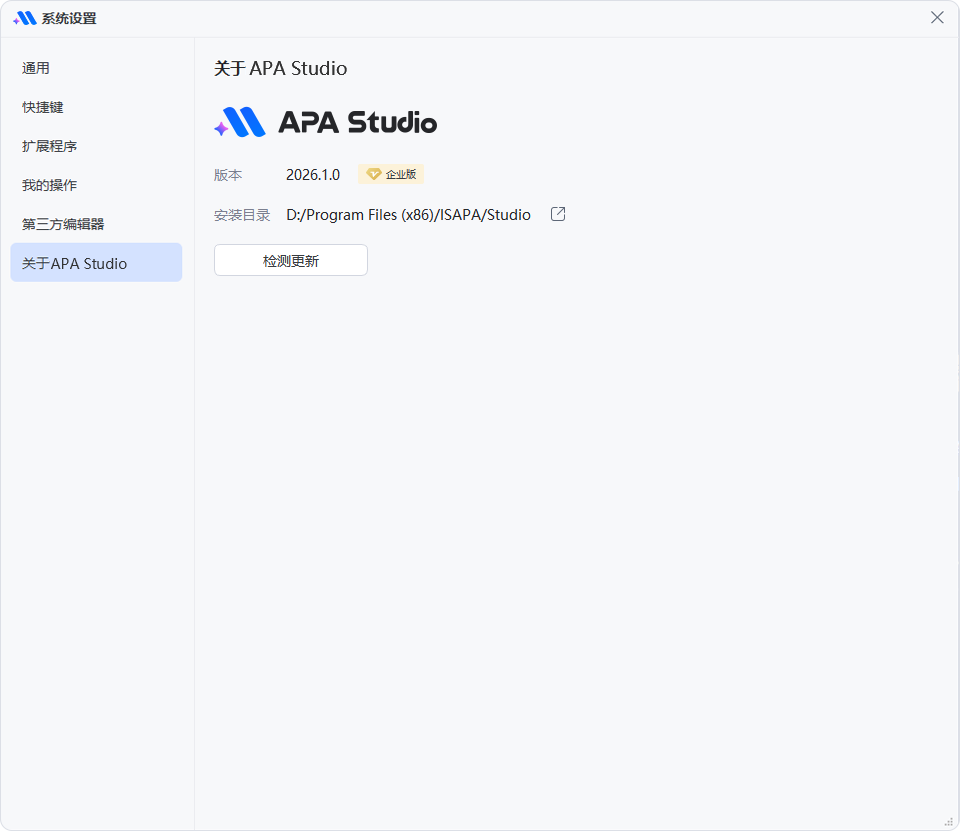Click the APA Studio wordmark text
The width and height of the screenshot is (960, 831).
click(357, 122)
